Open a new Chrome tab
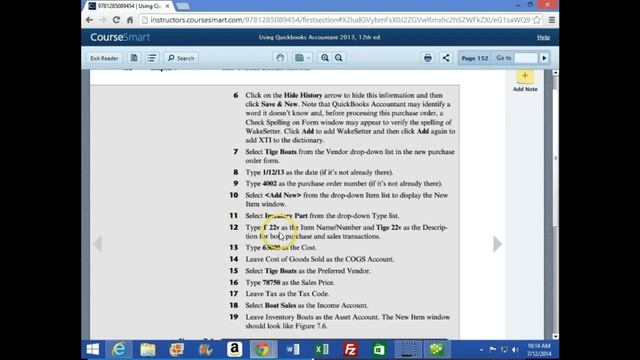 click(x=182, y=6)
